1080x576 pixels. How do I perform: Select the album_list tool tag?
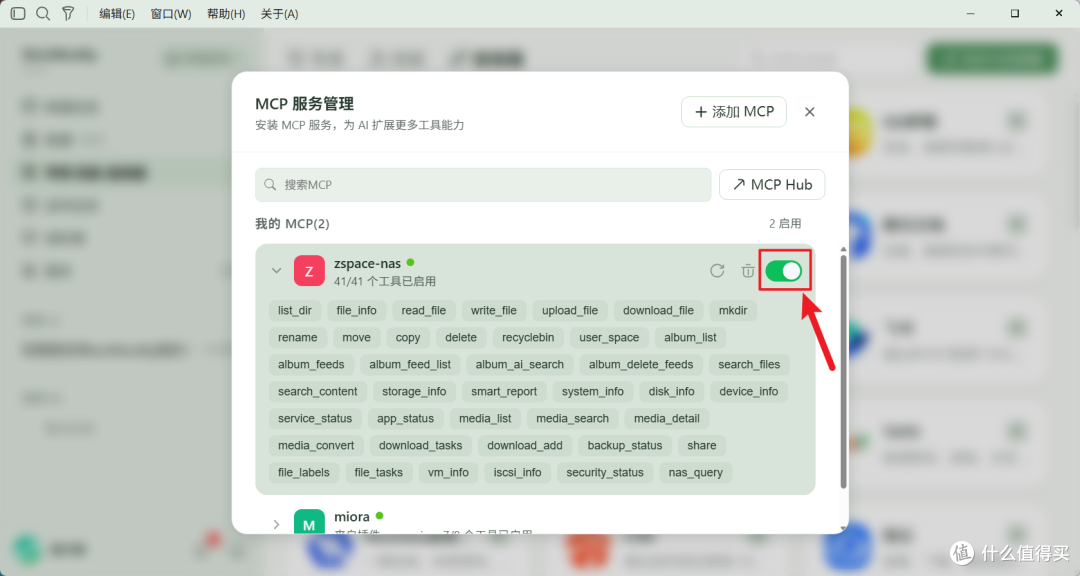(690, 338)
